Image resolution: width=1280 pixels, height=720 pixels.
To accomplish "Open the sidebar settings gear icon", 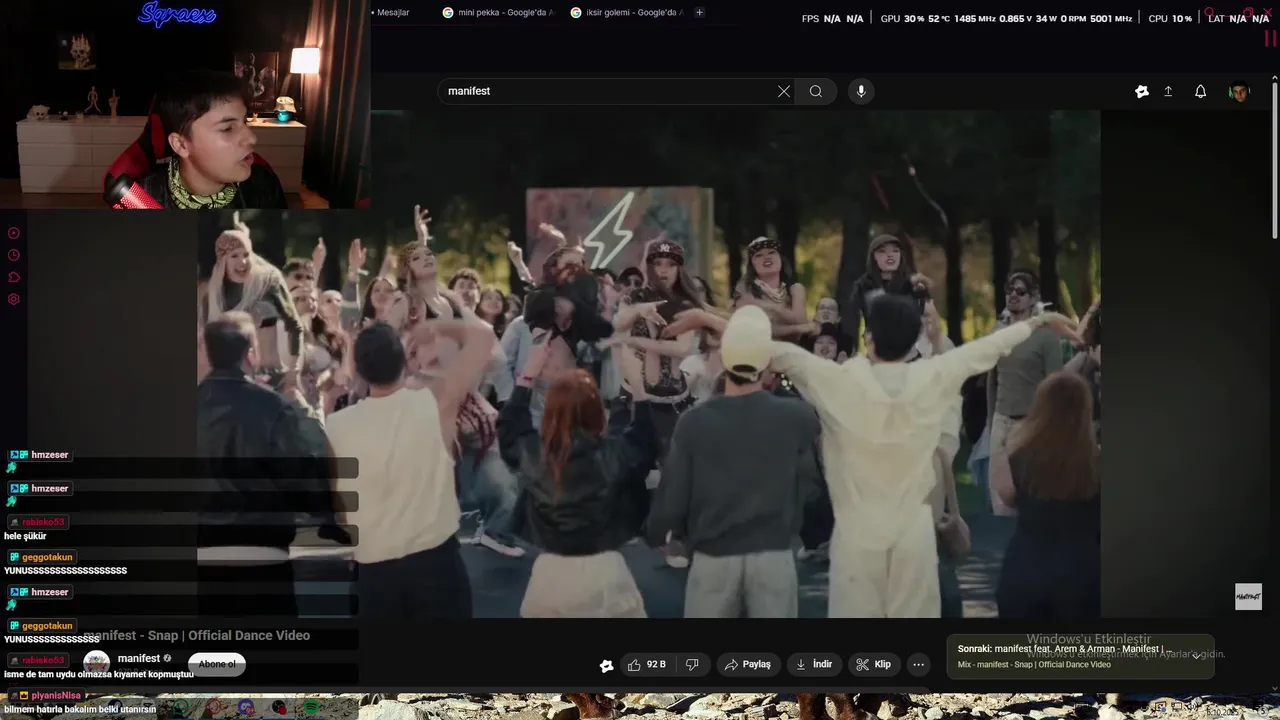I will [14, 299].
